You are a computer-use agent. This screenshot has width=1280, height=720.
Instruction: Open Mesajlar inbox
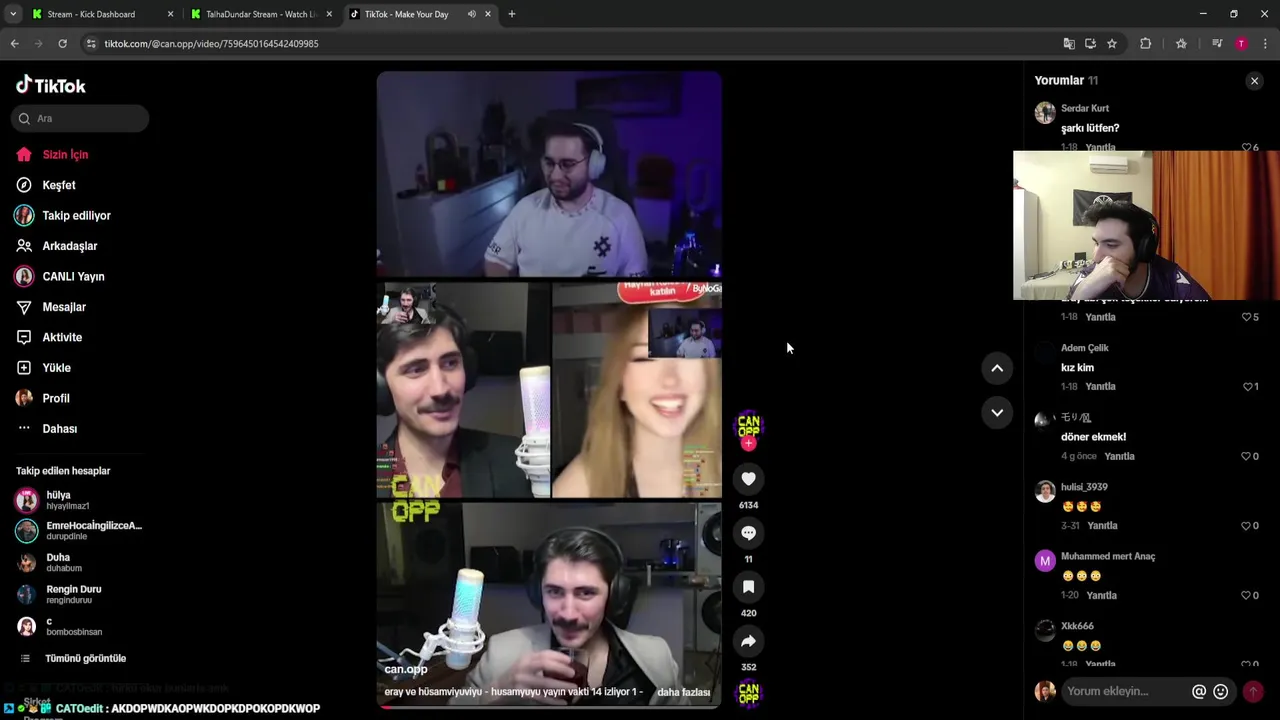64,307
